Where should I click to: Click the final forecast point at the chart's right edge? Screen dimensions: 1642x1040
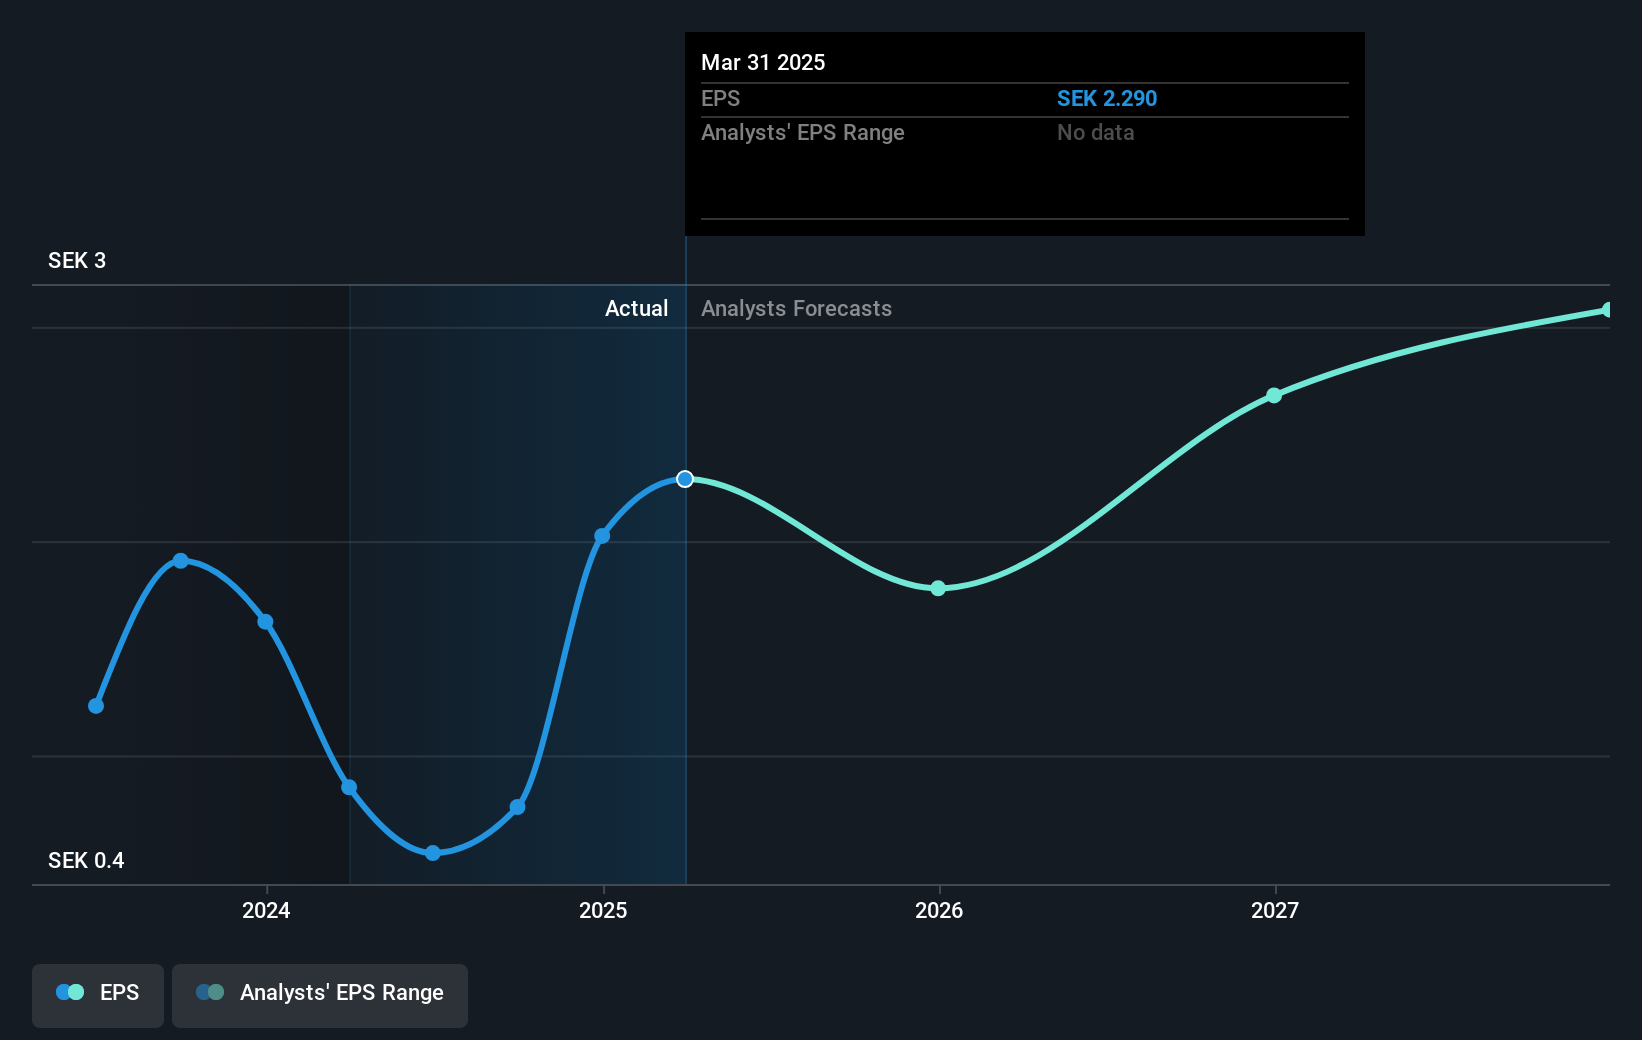click(x=1608, y=310)
